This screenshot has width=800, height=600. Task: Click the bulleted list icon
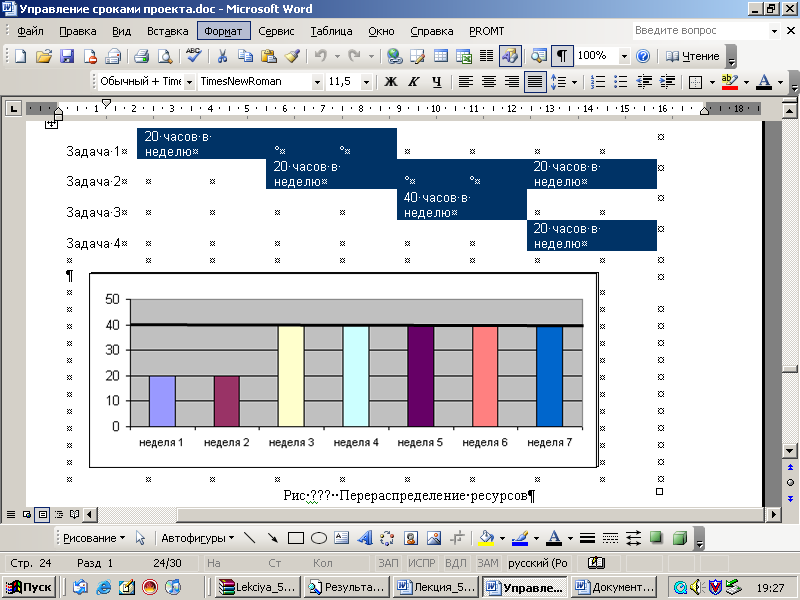point(620,82)
